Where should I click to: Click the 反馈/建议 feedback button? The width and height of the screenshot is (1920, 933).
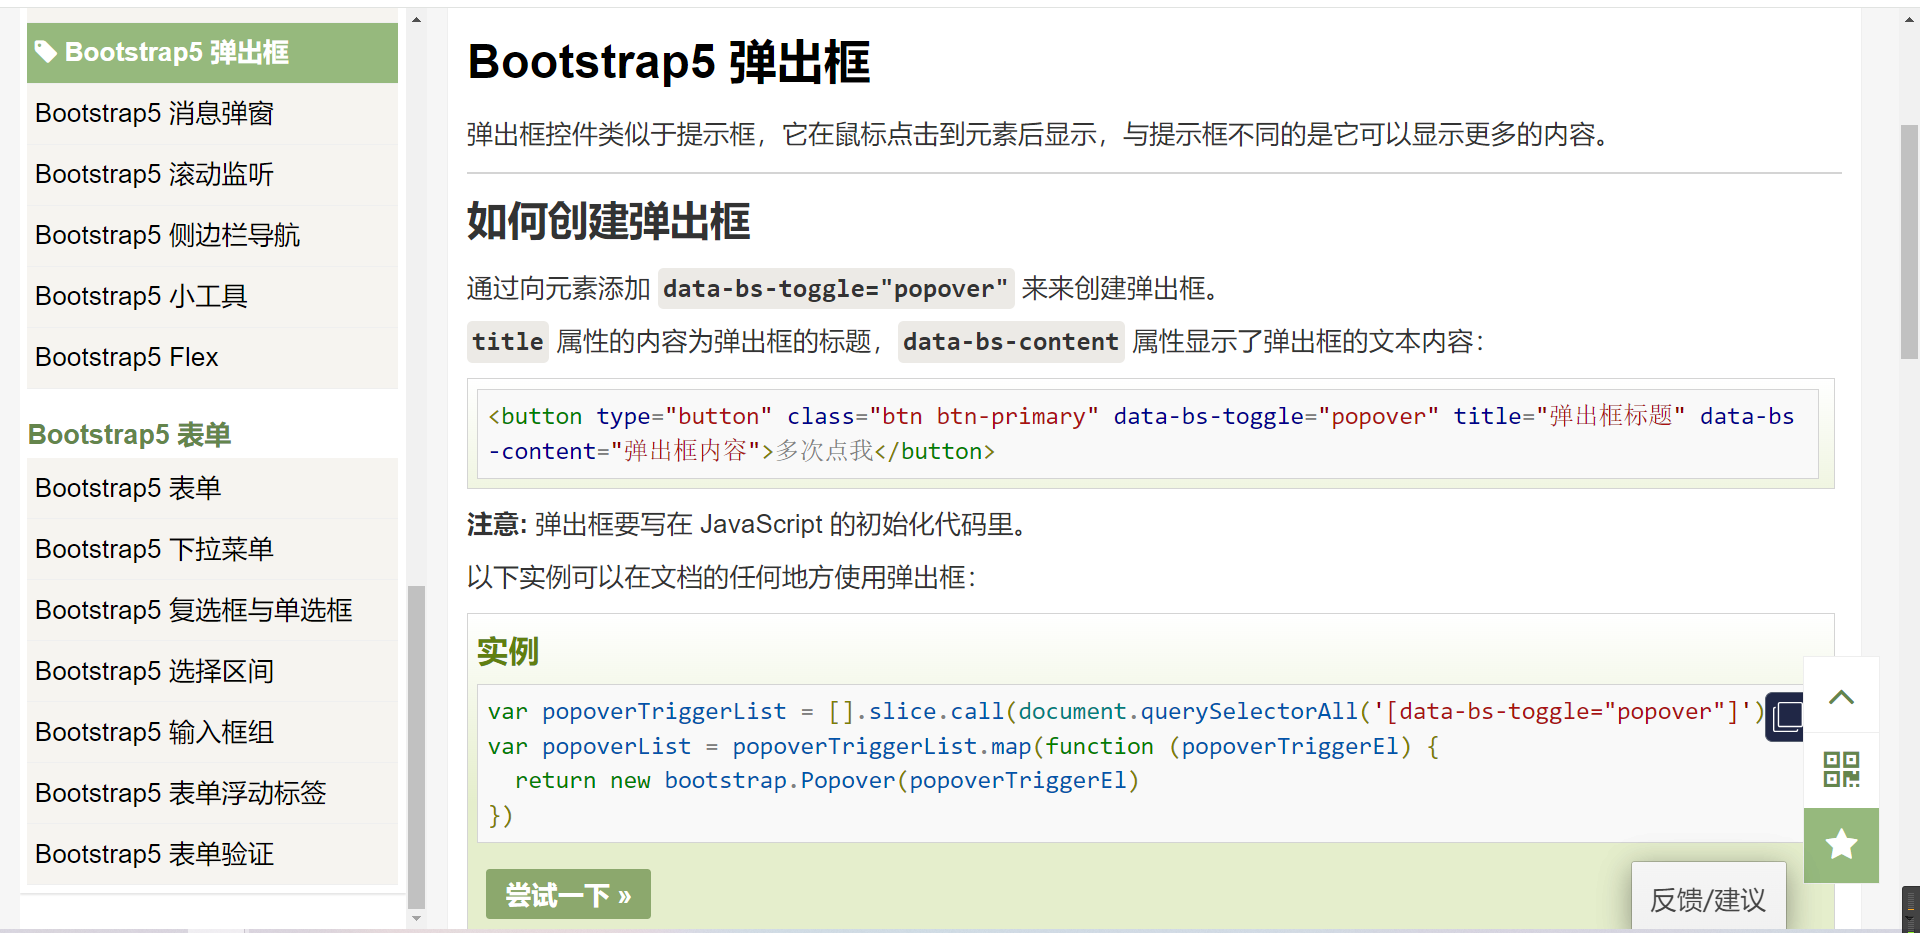tap(1708, 899)
